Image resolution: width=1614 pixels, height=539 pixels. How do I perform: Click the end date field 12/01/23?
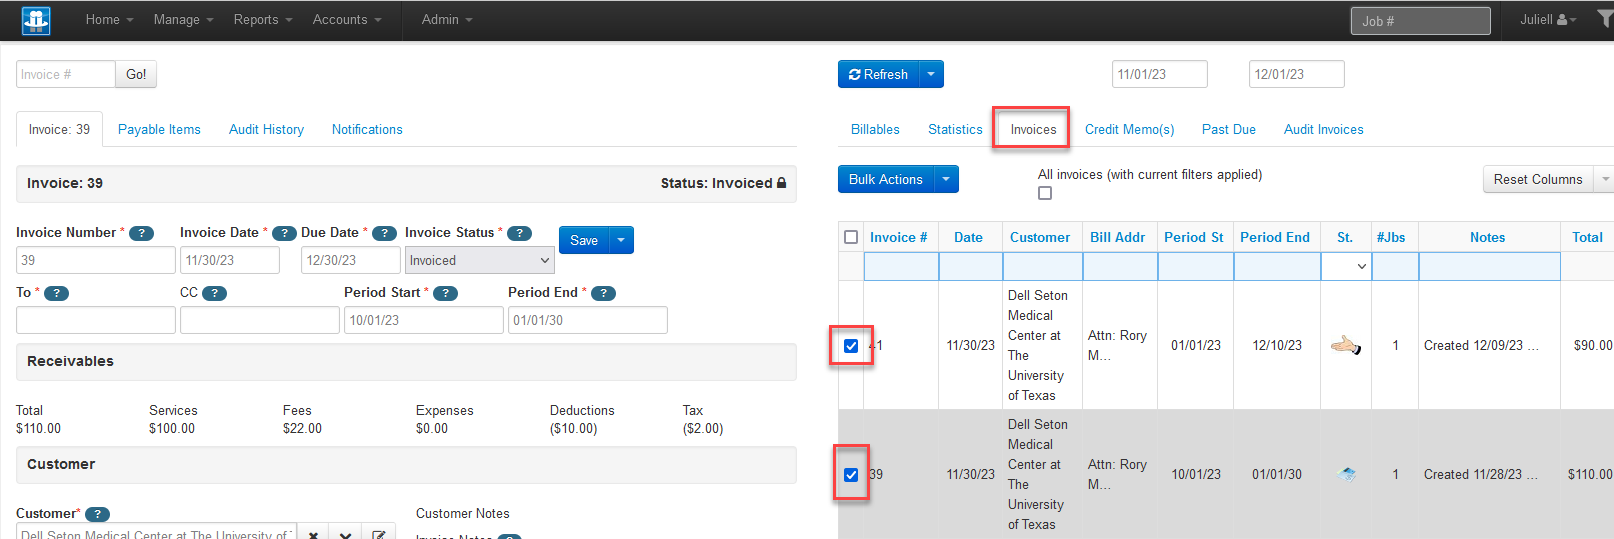point(1296,74)
